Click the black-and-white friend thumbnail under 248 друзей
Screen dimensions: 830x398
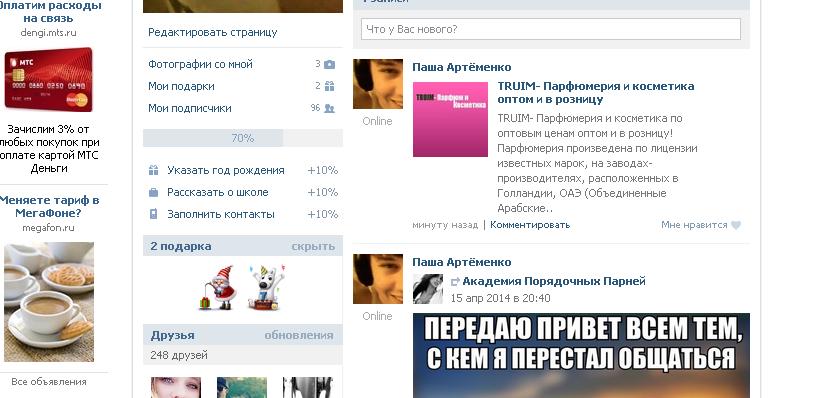[x=308, y=387]
